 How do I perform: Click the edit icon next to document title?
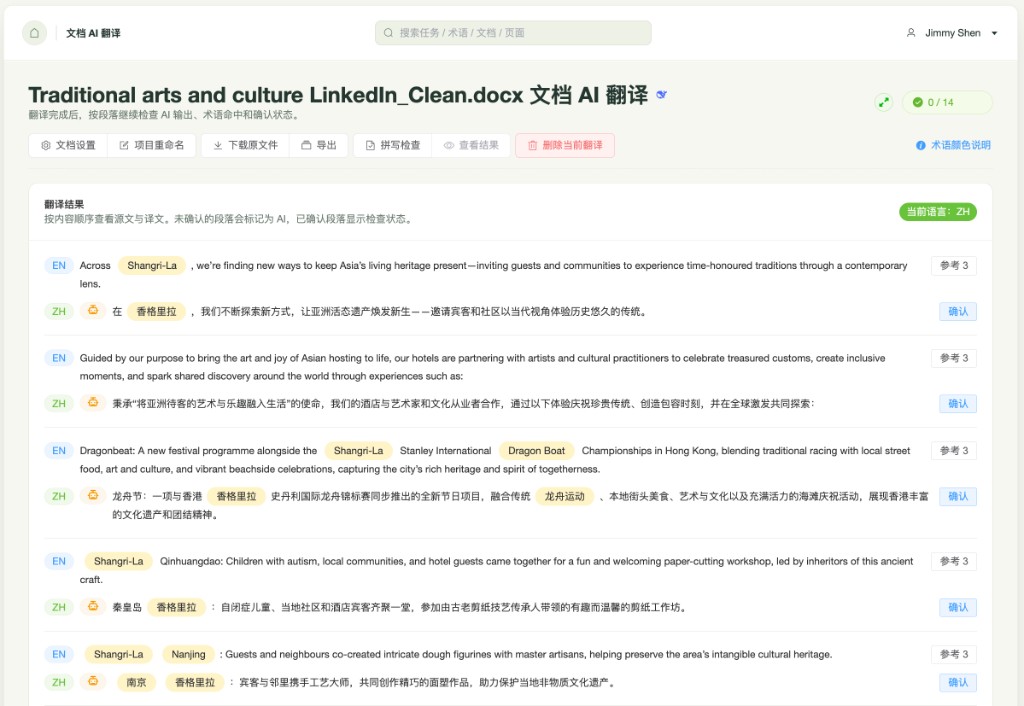pyautogui.click(x=662, y=95)
